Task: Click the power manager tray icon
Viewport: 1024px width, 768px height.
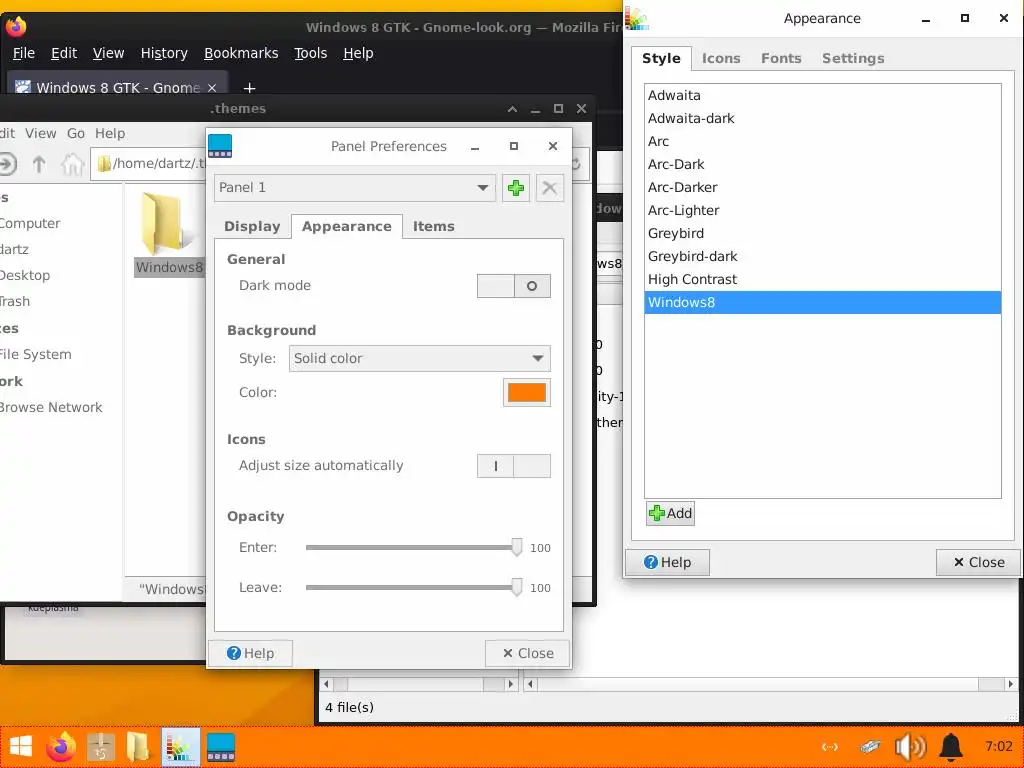Action: [x=870, y=746]
